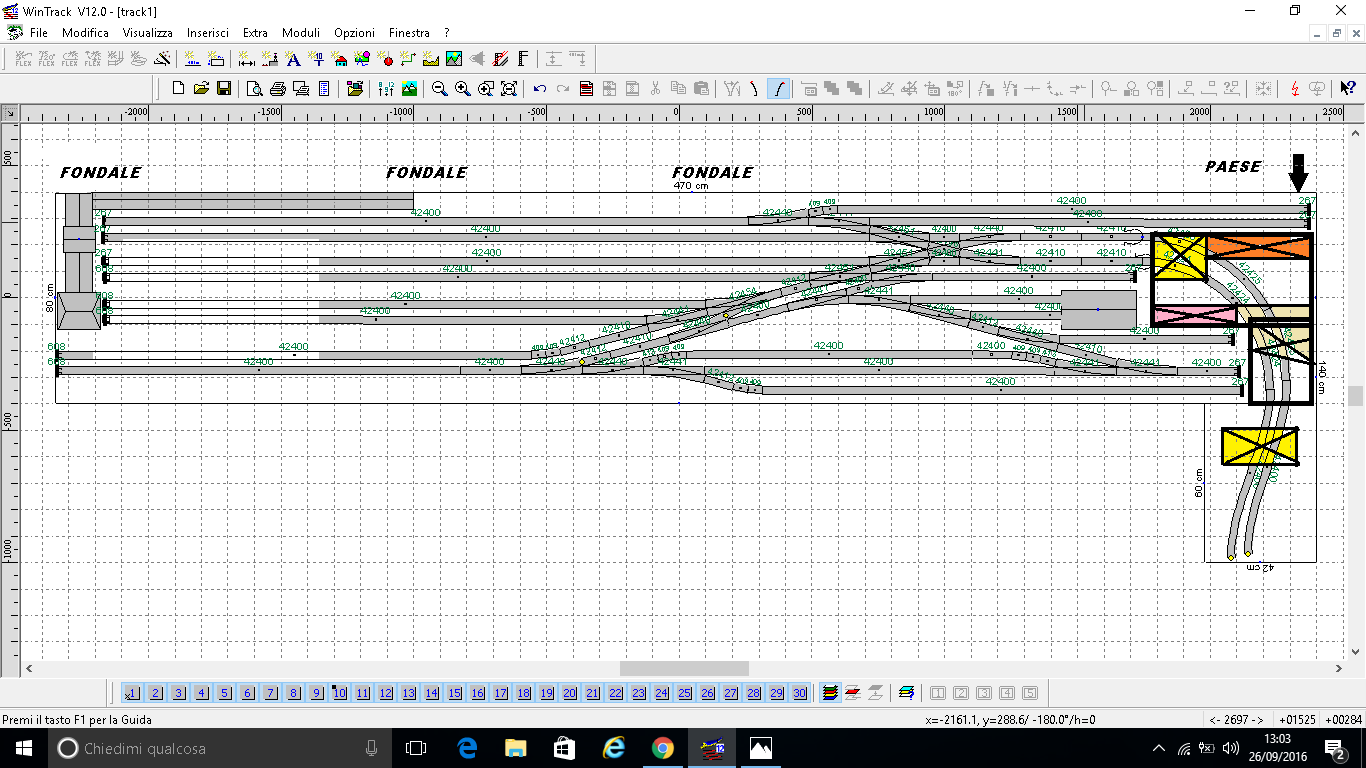Screen dimensions: 1366x768
Task: Zoom out of the layout
Action: pos(437,88)
